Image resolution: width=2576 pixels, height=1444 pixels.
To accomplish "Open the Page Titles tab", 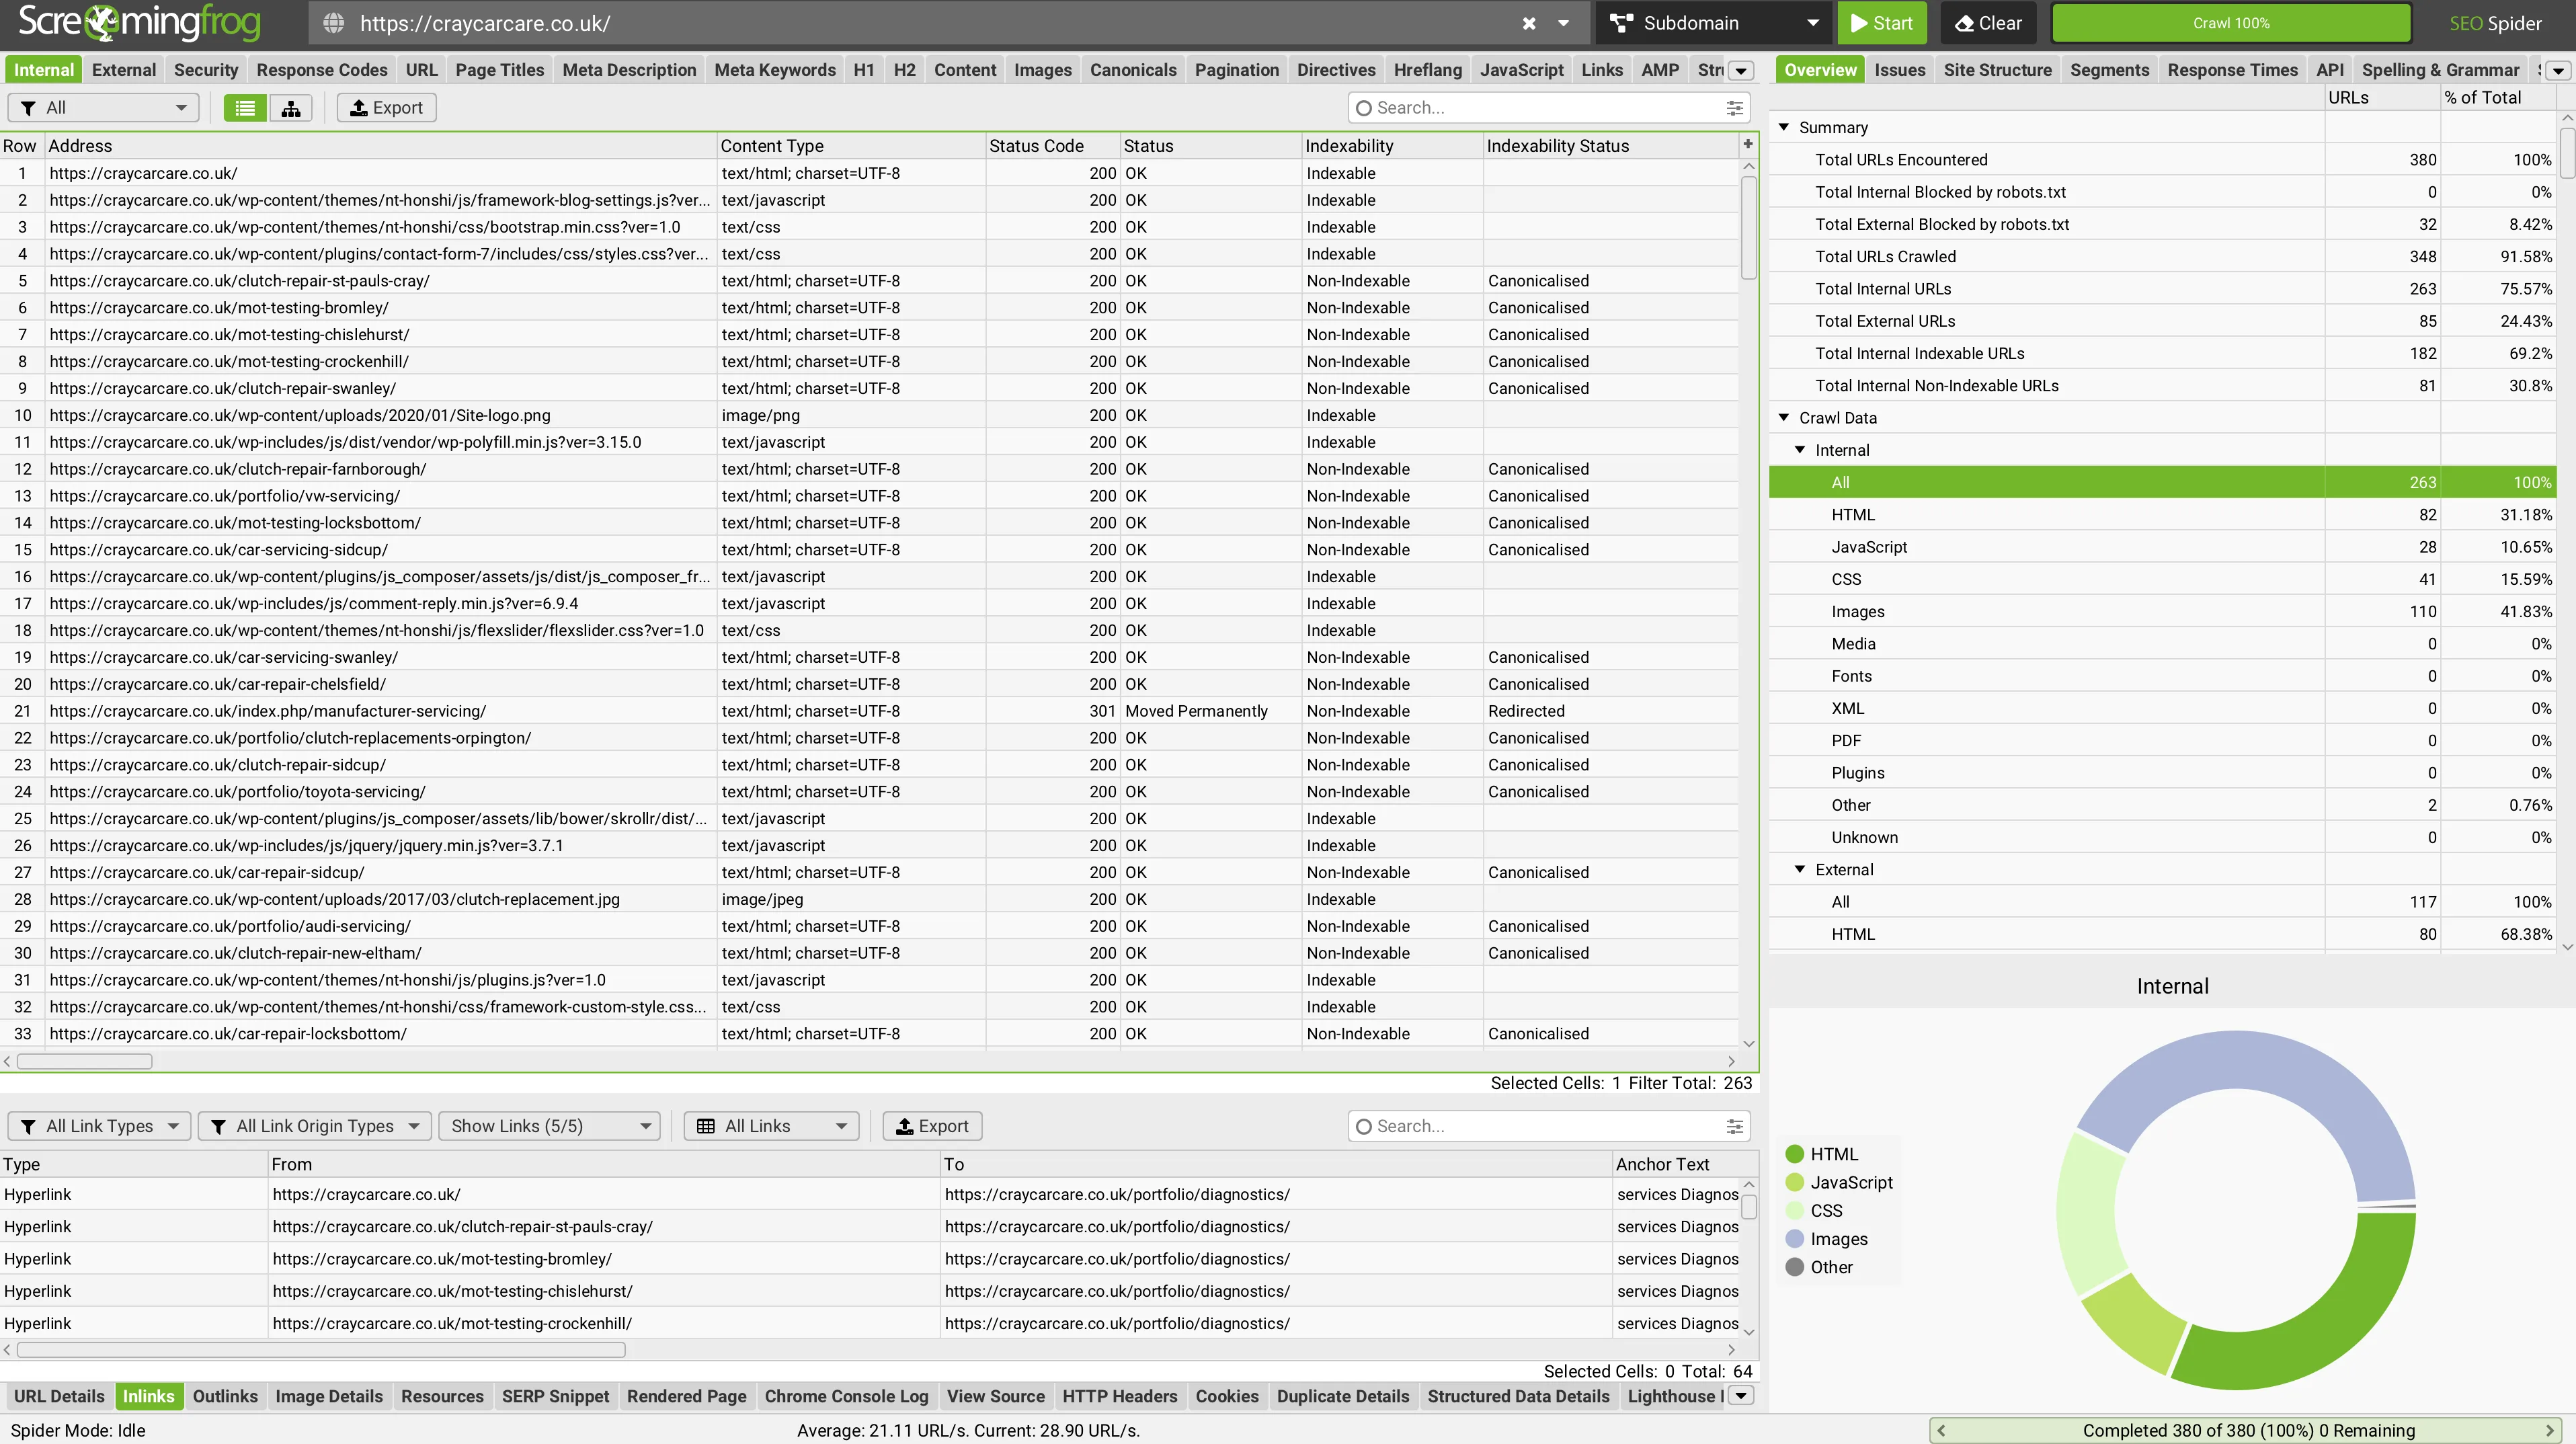I will pos(499,70).
